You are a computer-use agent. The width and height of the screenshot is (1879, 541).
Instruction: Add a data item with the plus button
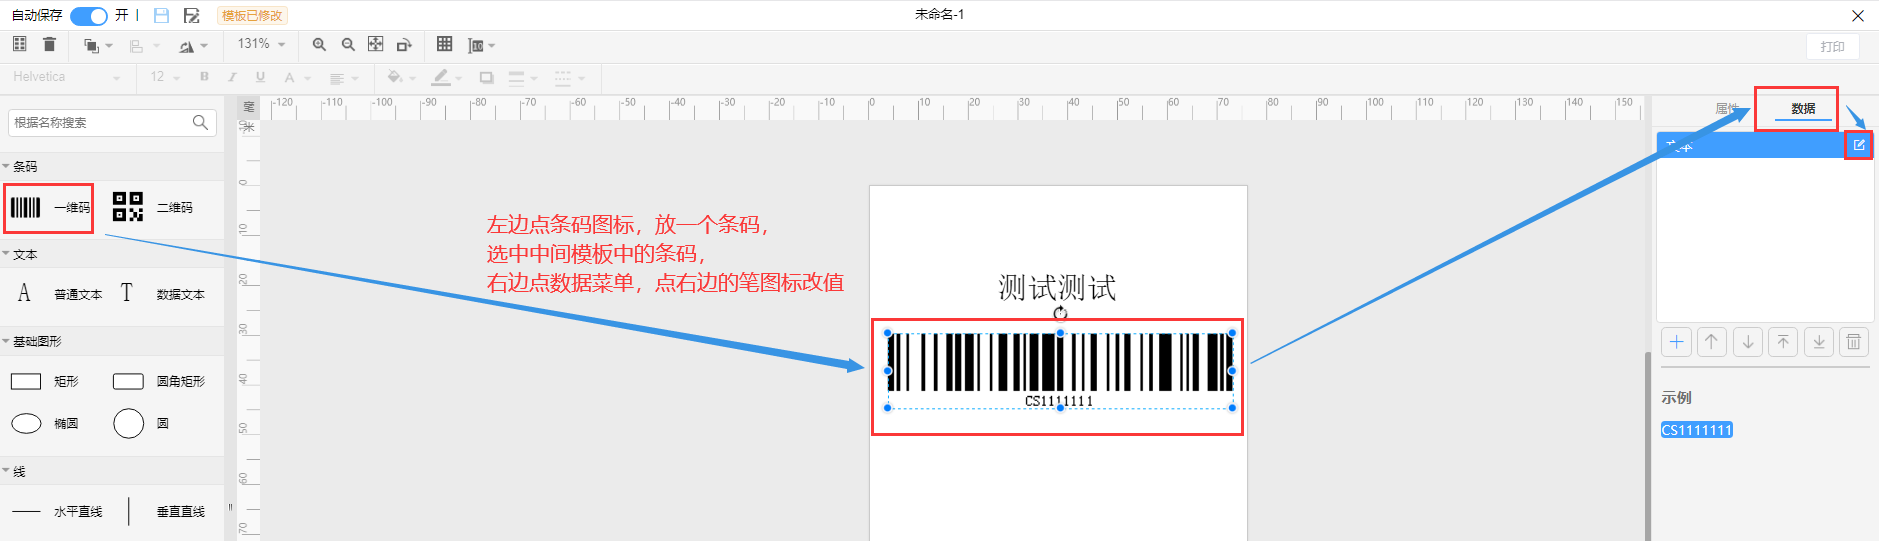1677,342
